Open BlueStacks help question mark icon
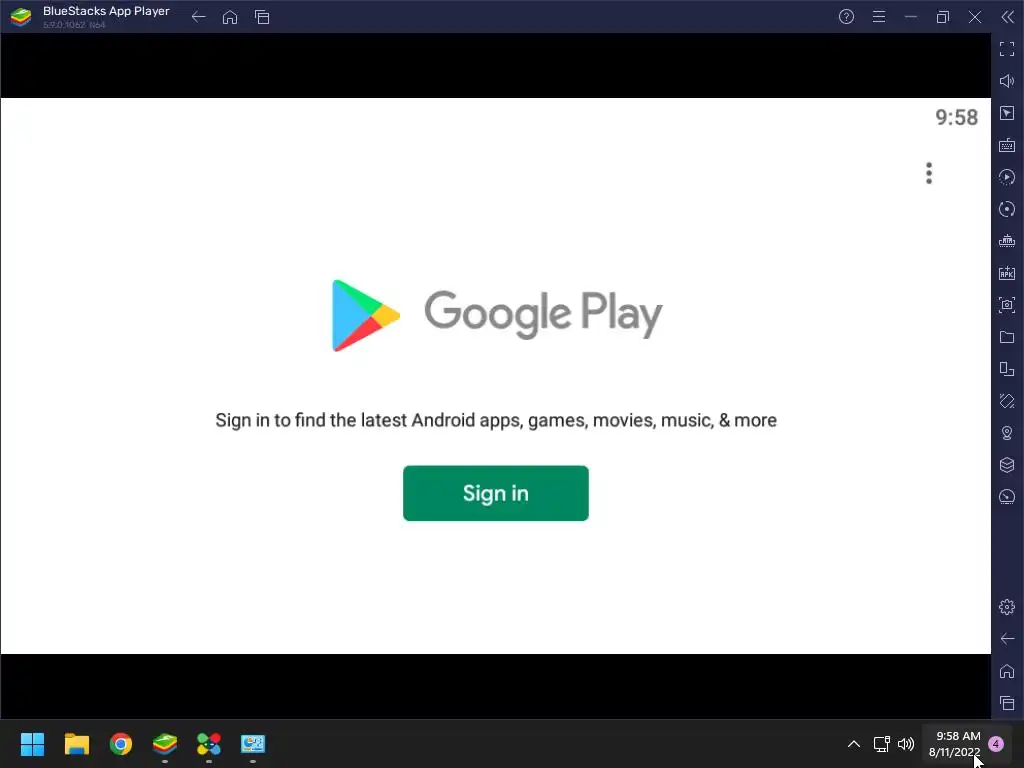The image size is (1024, 768). pyautogui.click(x=846, y=17)
